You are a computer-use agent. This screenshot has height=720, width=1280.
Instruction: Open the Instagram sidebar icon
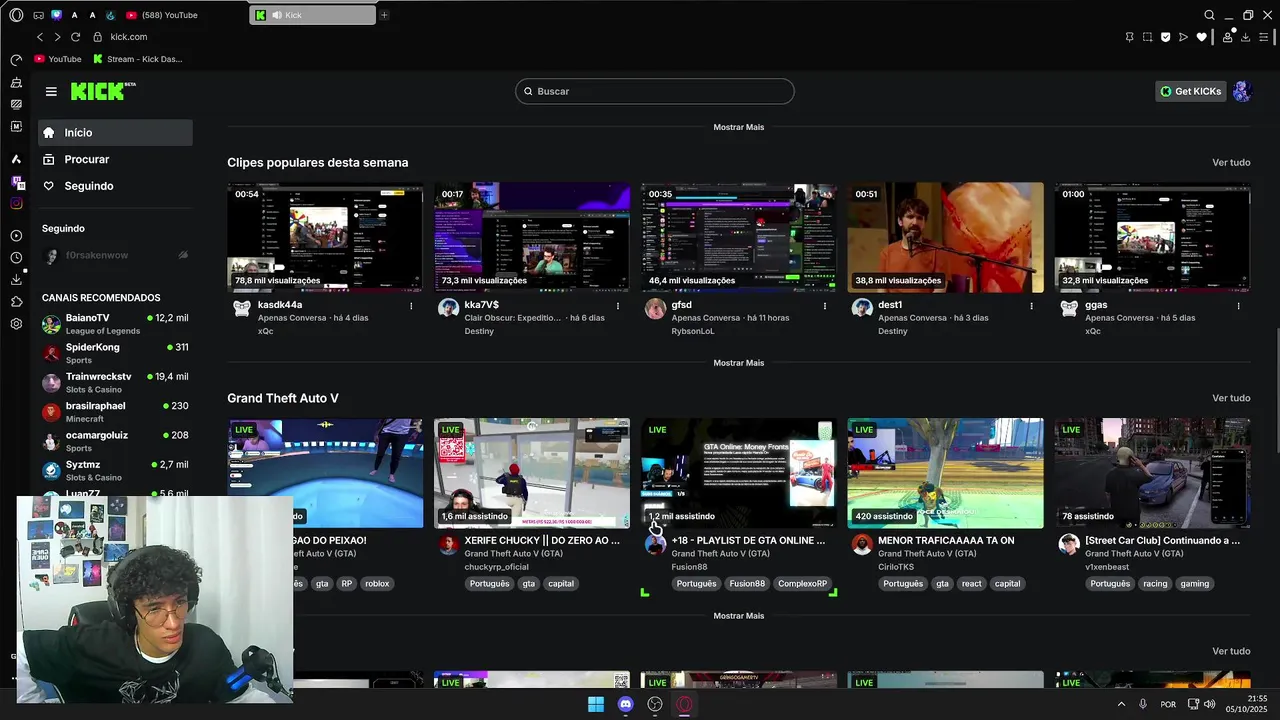coord(16,203)
